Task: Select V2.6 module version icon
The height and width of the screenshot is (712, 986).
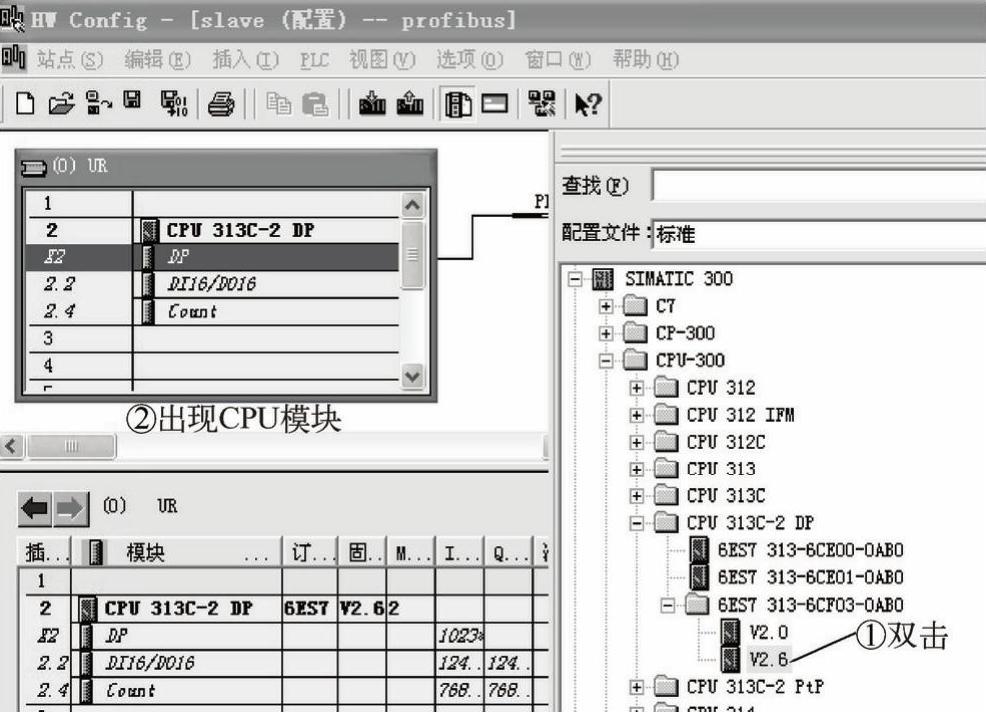Action: click(x=730, y=659)
